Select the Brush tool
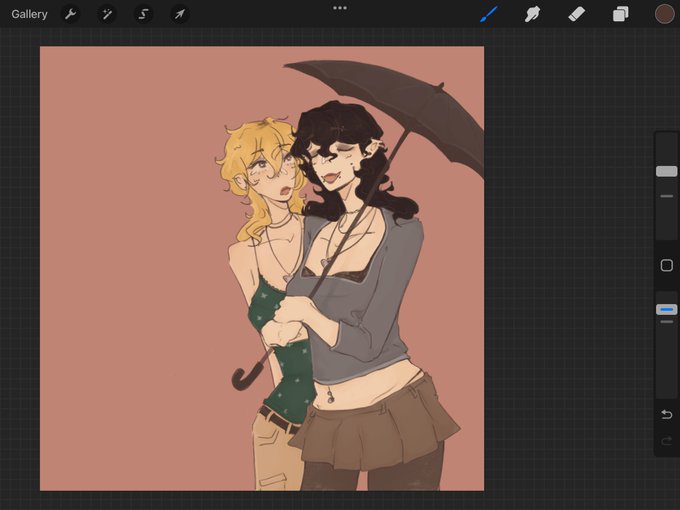680x510 pixels. pos(489,14)
